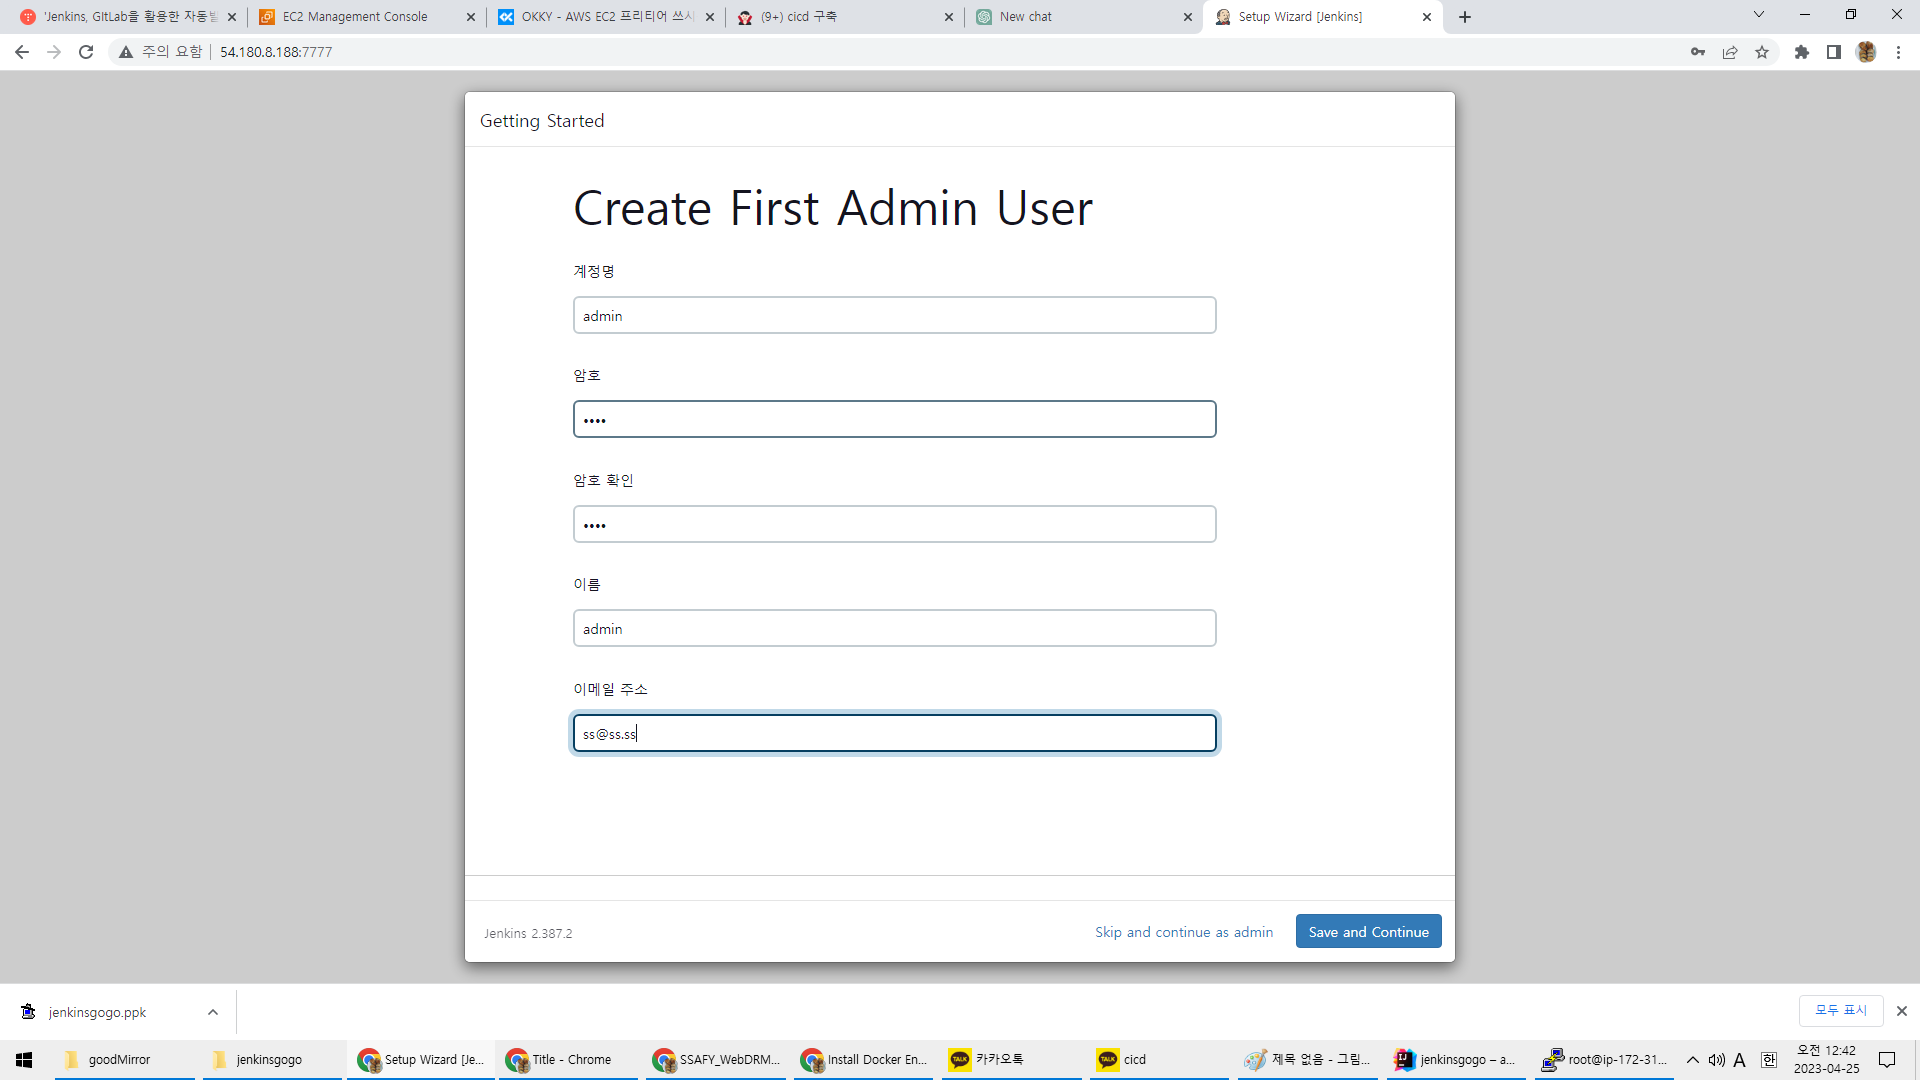
Task: Close the downloads bar
Action: click(x=1902, y=1011)
